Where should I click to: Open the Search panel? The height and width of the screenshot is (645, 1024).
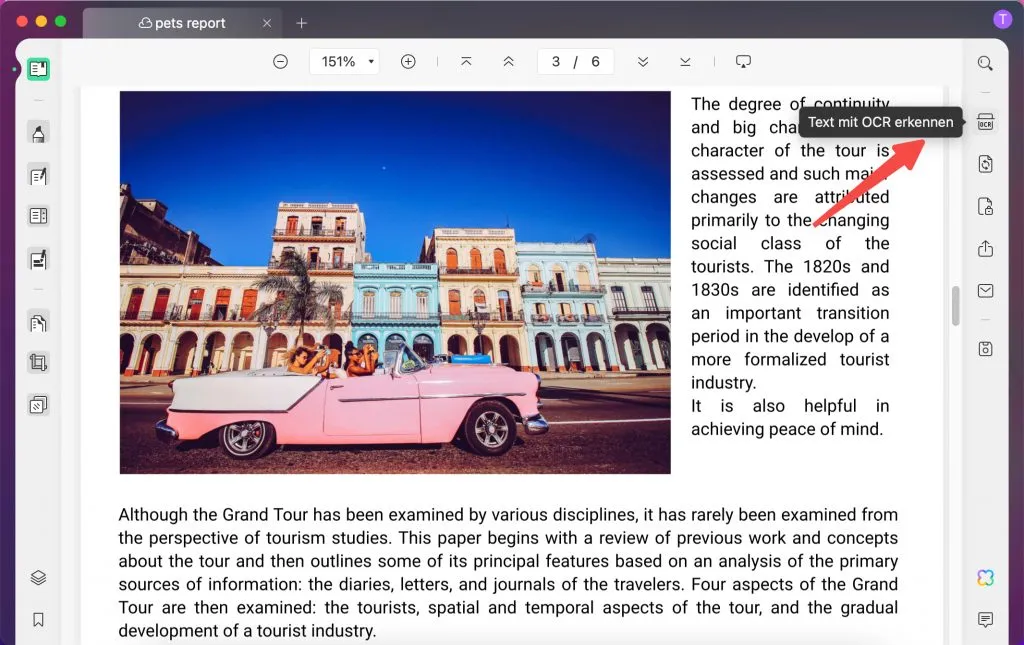coord(985,62)
